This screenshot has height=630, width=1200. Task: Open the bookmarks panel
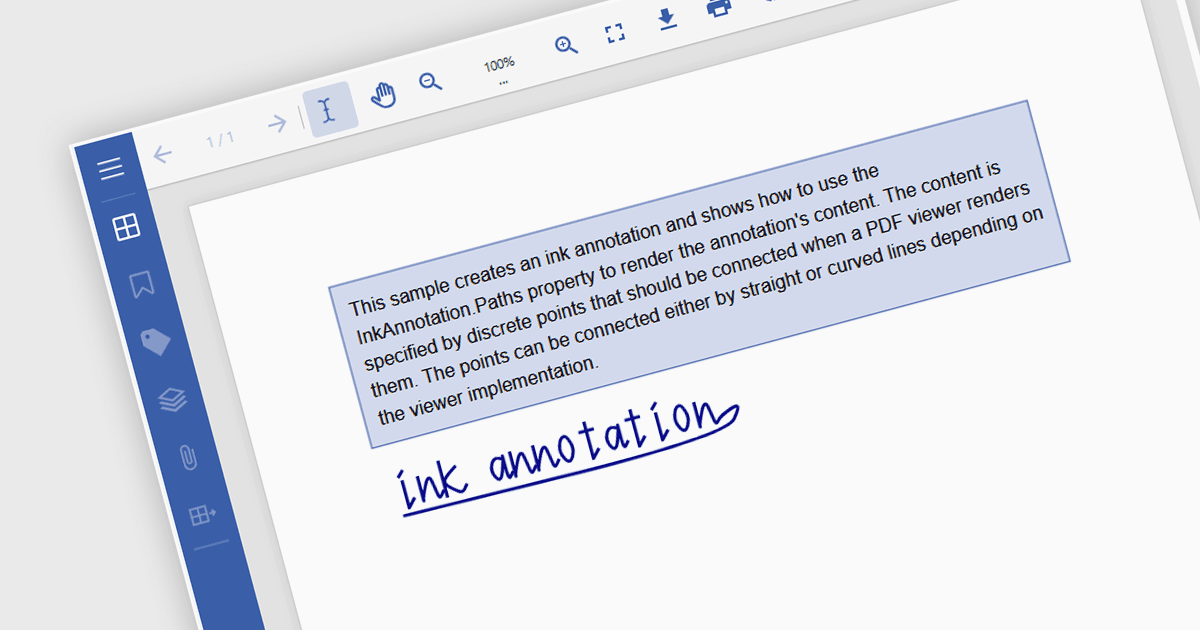[x=142, y=284]
